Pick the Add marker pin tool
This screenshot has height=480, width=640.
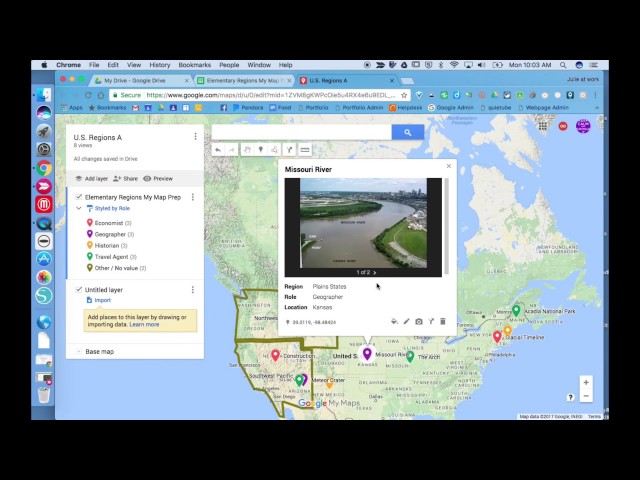[261, 150]
